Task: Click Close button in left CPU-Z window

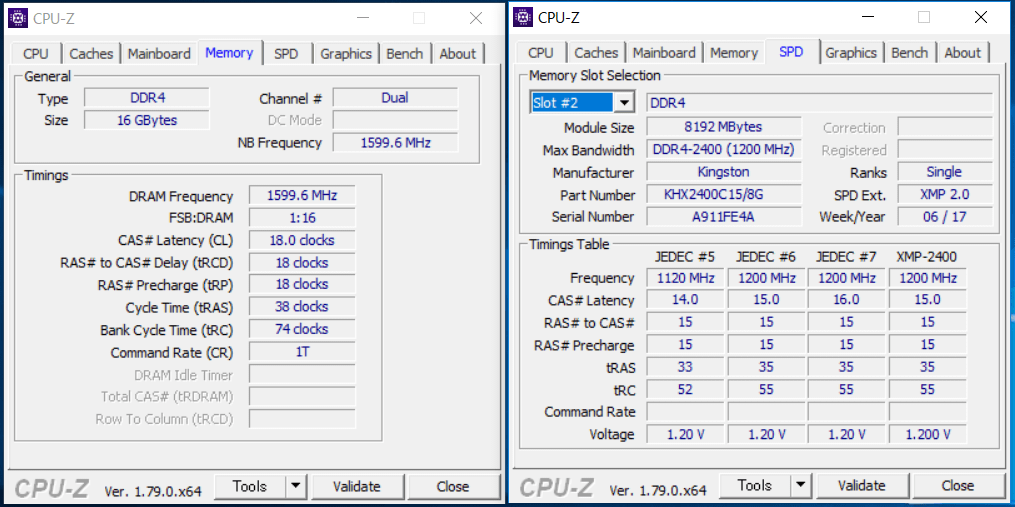Action: [x=453, y=486]
